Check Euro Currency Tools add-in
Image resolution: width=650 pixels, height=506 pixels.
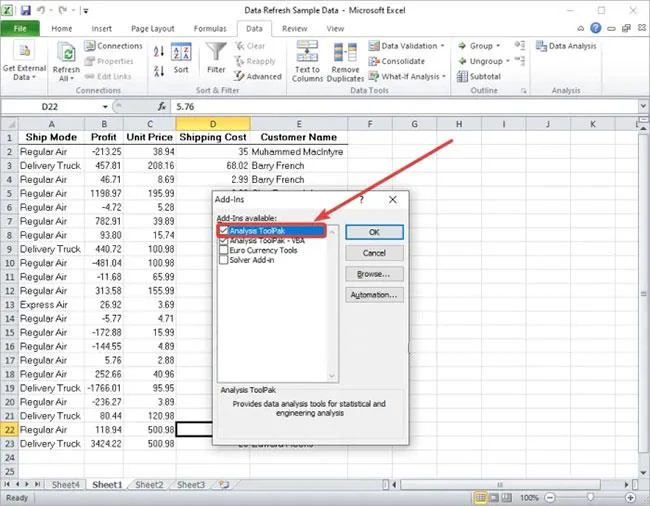(224, 250)
